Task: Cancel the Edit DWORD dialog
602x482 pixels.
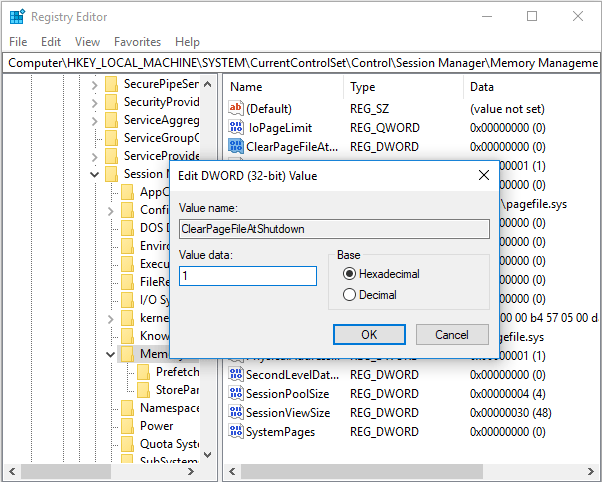Action: click(452, 335)
